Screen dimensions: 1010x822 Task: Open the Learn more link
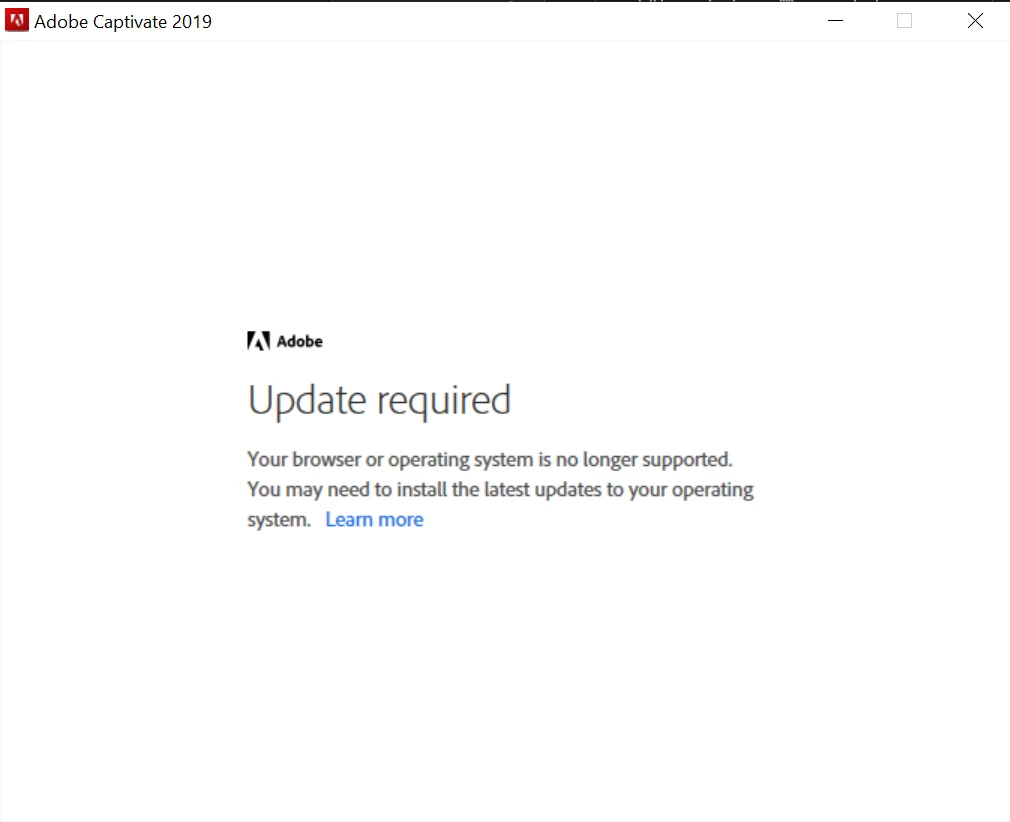[374, 520]
